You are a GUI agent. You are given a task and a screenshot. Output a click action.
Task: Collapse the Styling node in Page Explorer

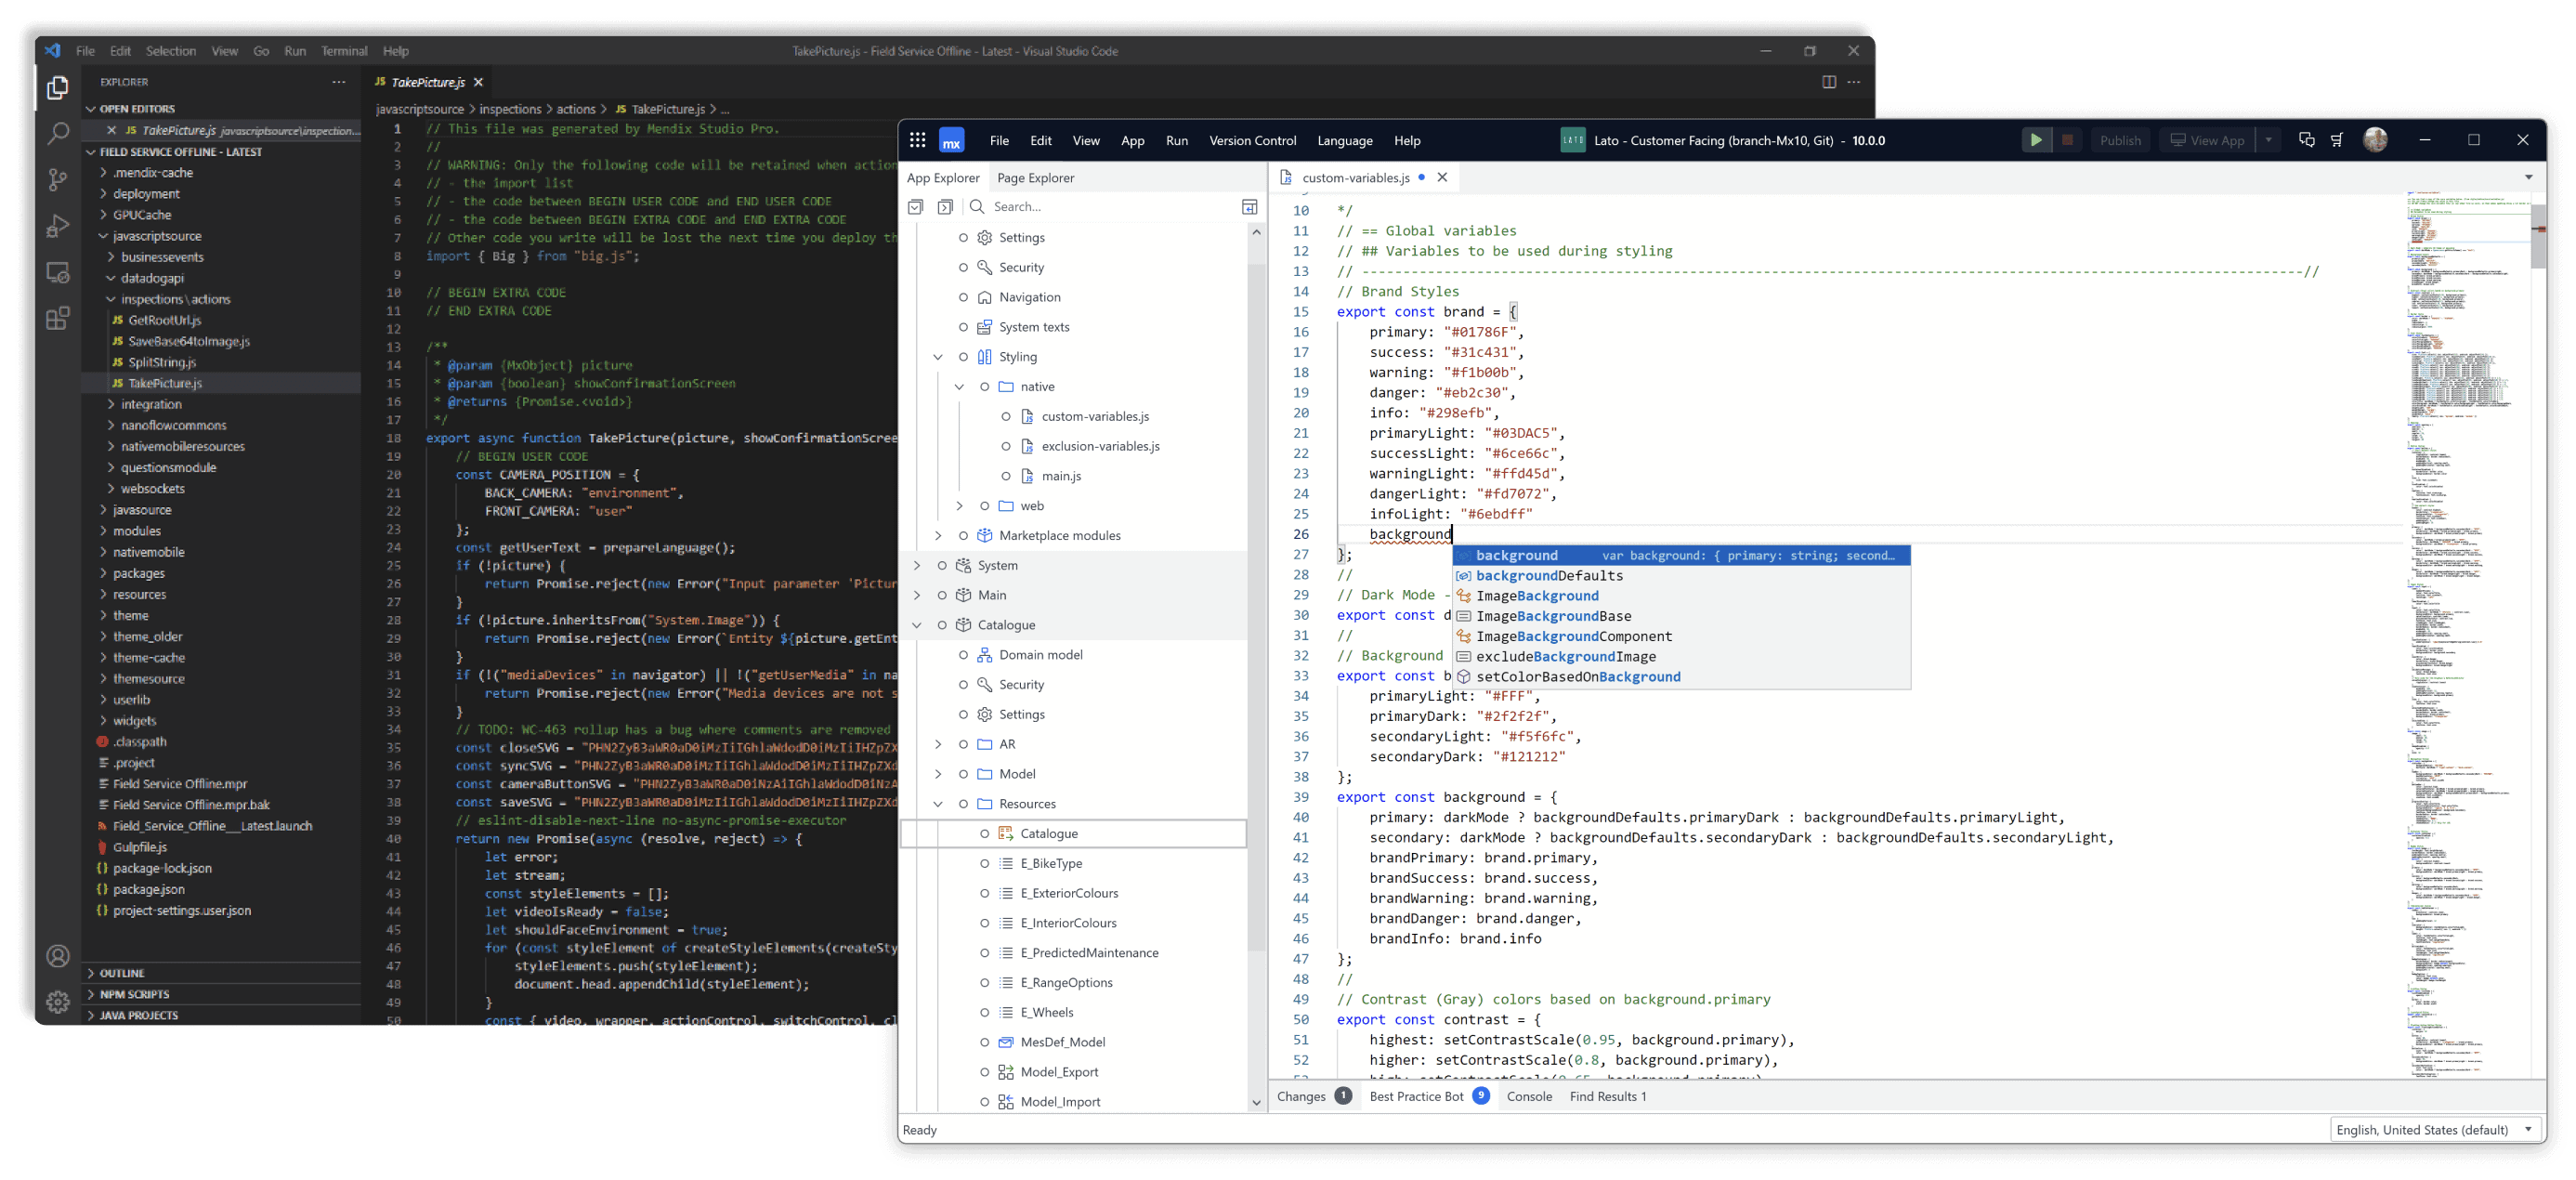click(x=938, y=356)
